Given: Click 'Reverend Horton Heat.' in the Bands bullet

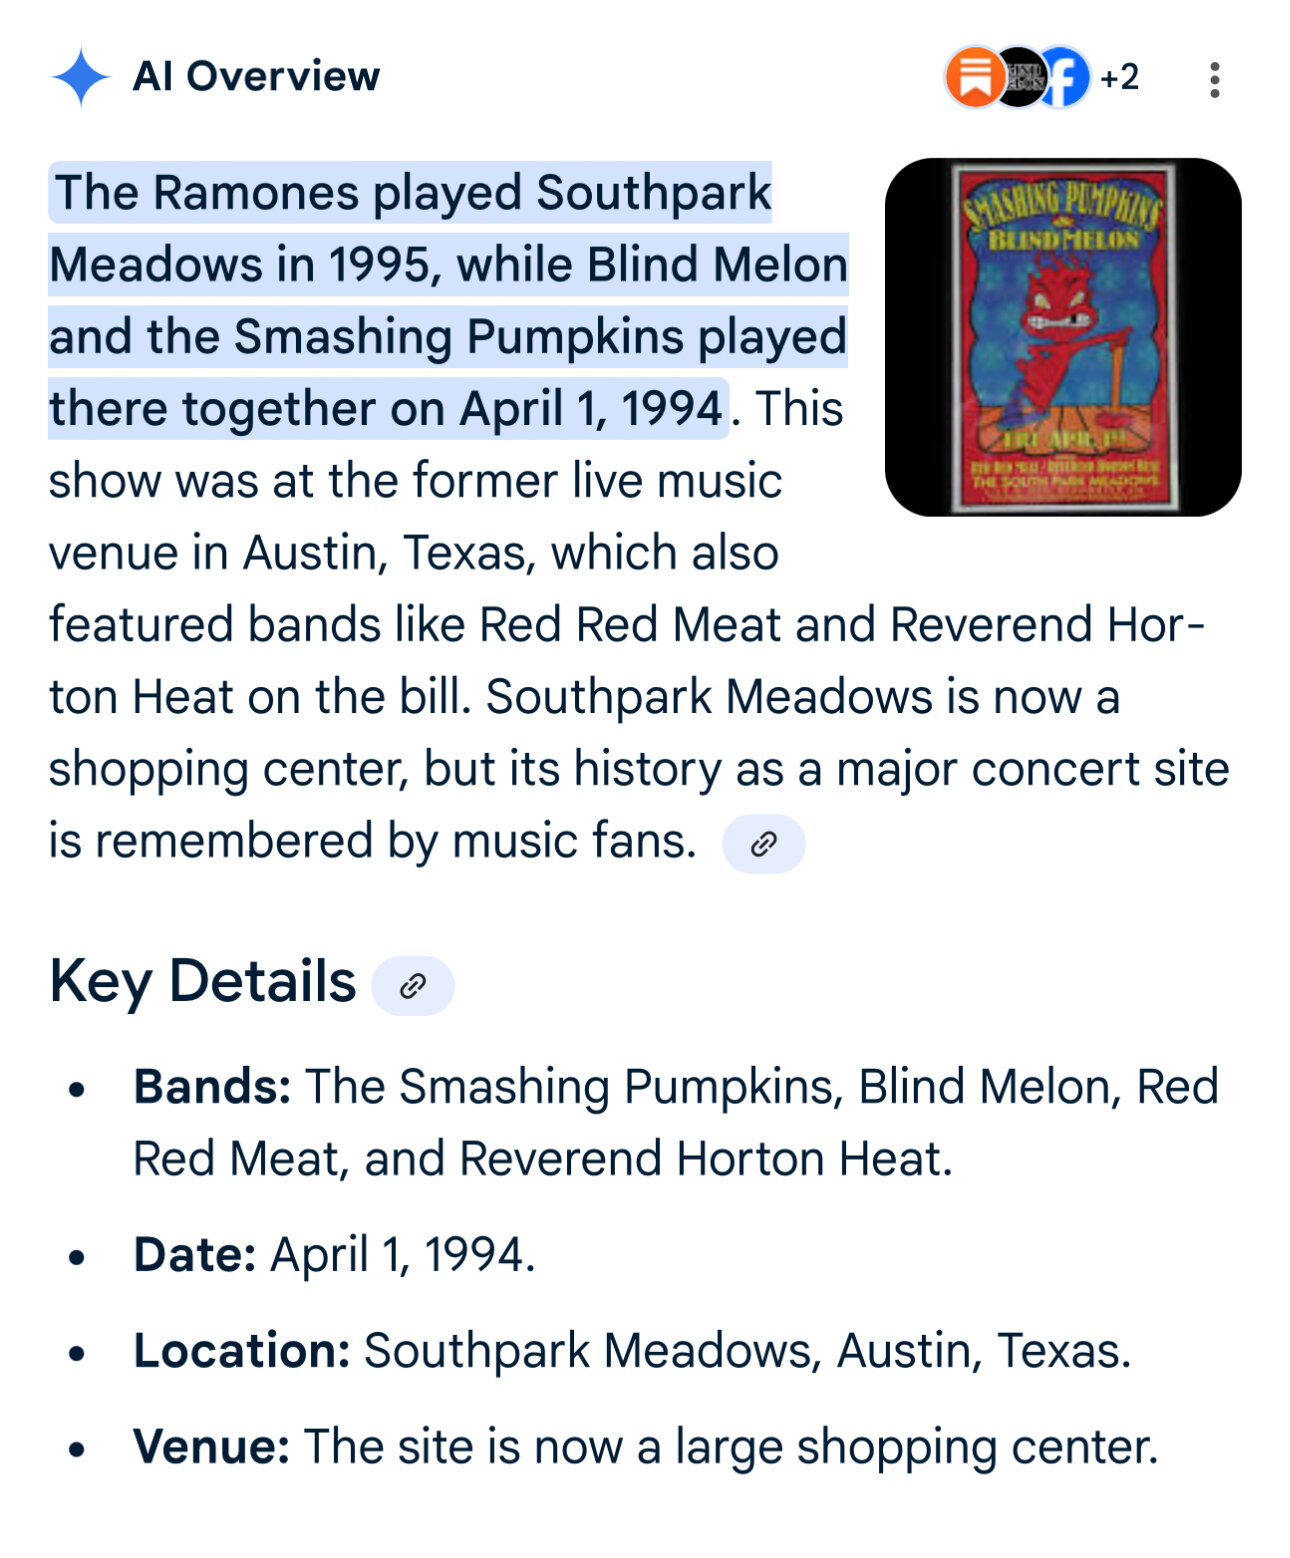Looking at the screenshot, I should [x=705, y=1160].
